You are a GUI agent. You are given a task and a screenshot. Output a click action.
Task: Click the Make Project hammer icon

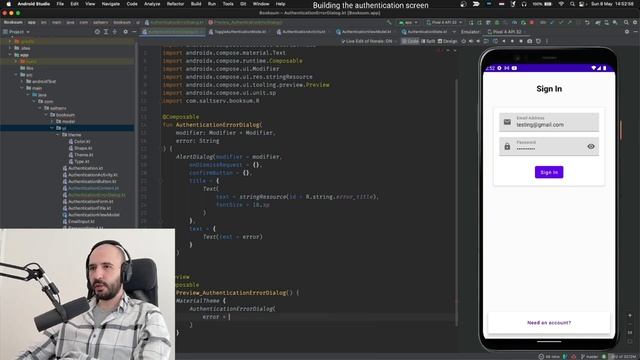coord(390,22)
